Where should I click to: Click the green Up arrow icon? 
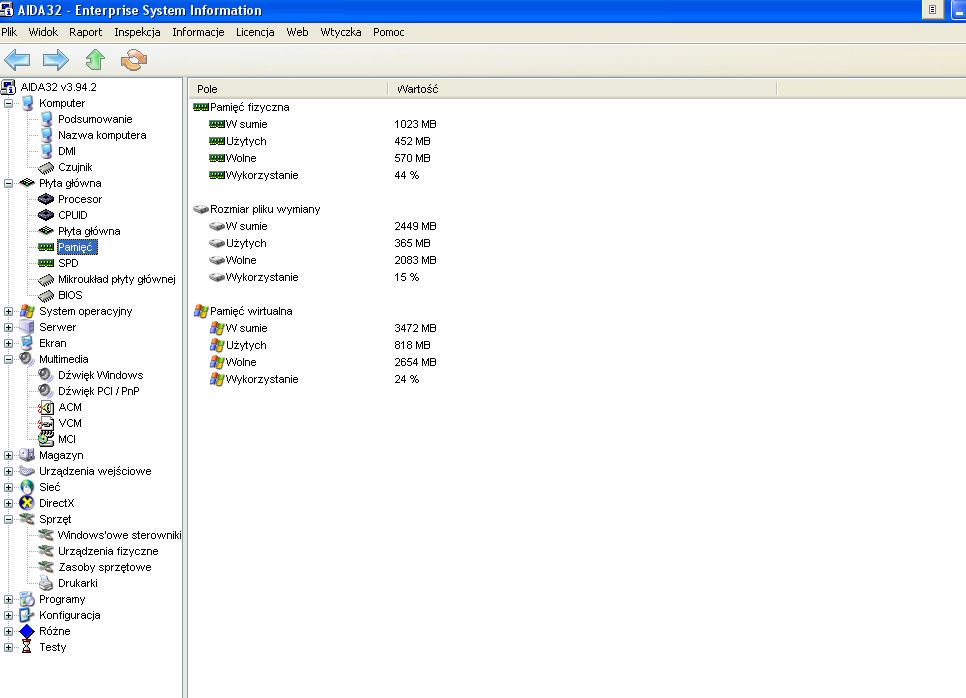tap(95, 60)
